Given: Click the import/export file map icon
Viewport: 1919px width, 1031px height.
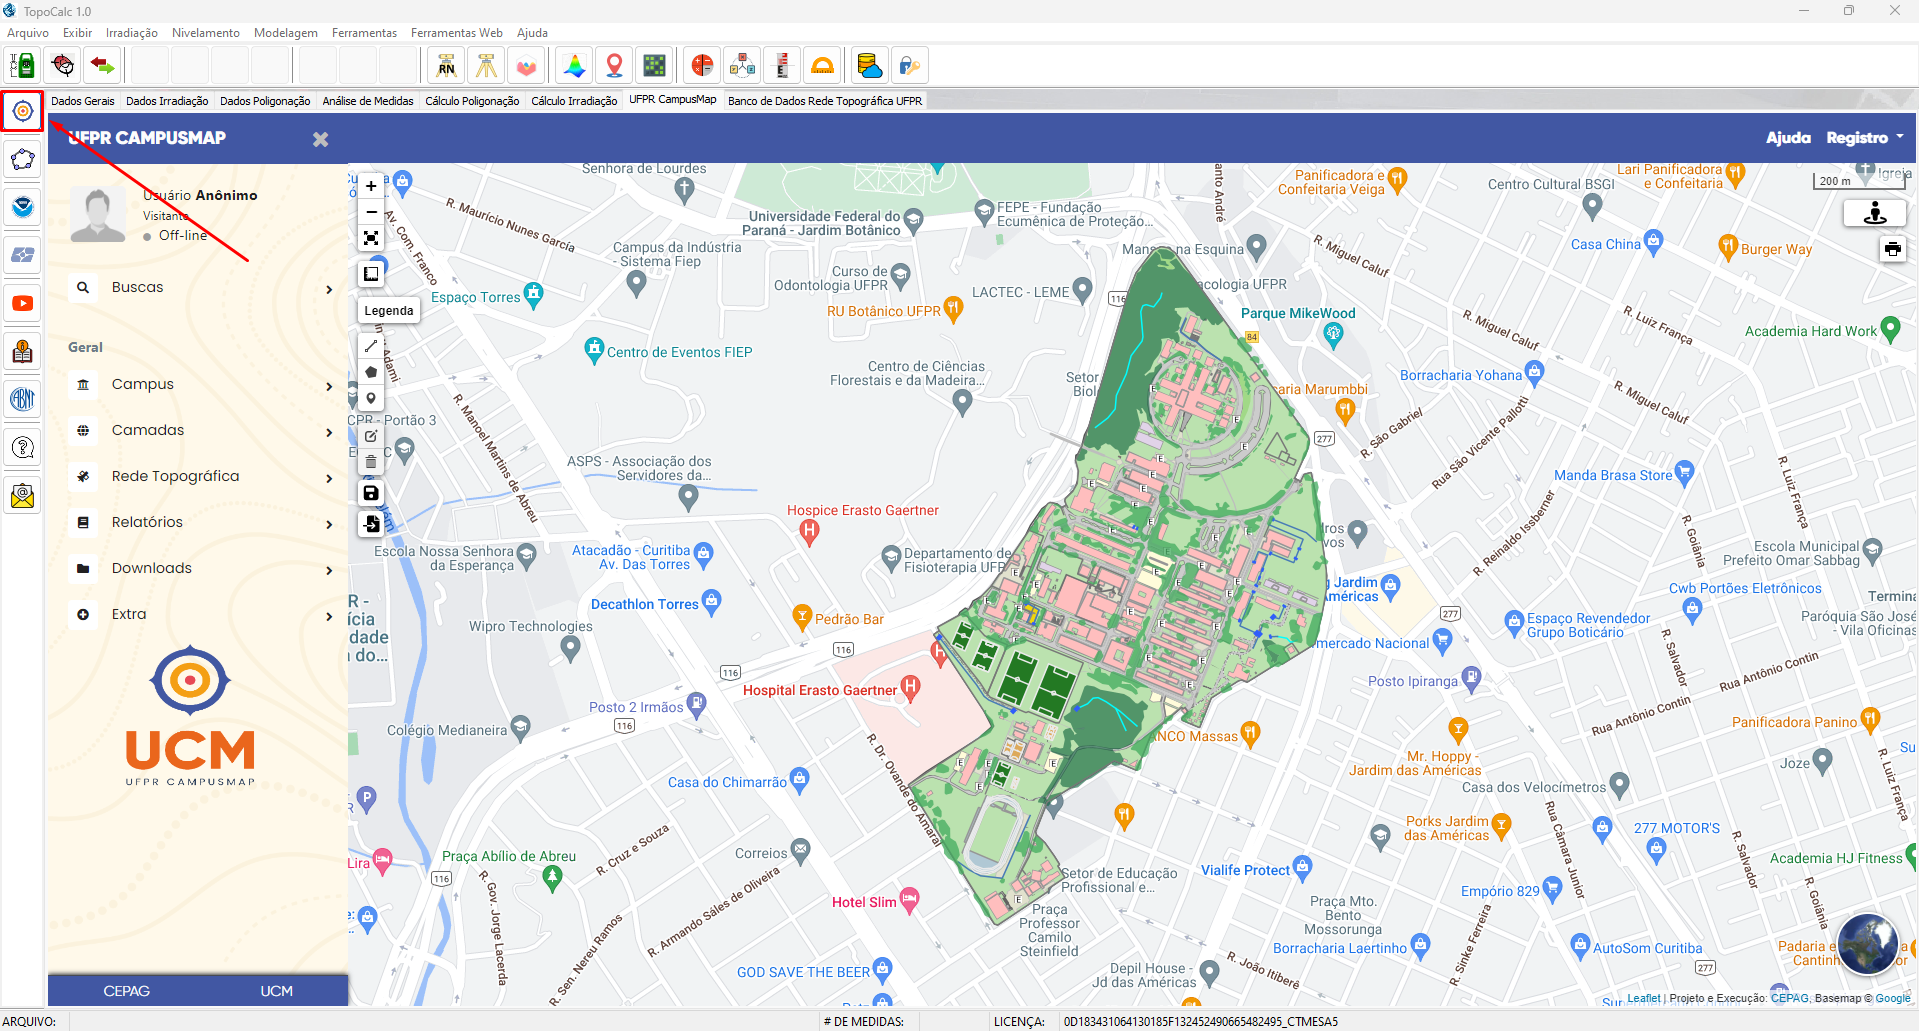Looking at the screenshot, I should coord(371,523).
